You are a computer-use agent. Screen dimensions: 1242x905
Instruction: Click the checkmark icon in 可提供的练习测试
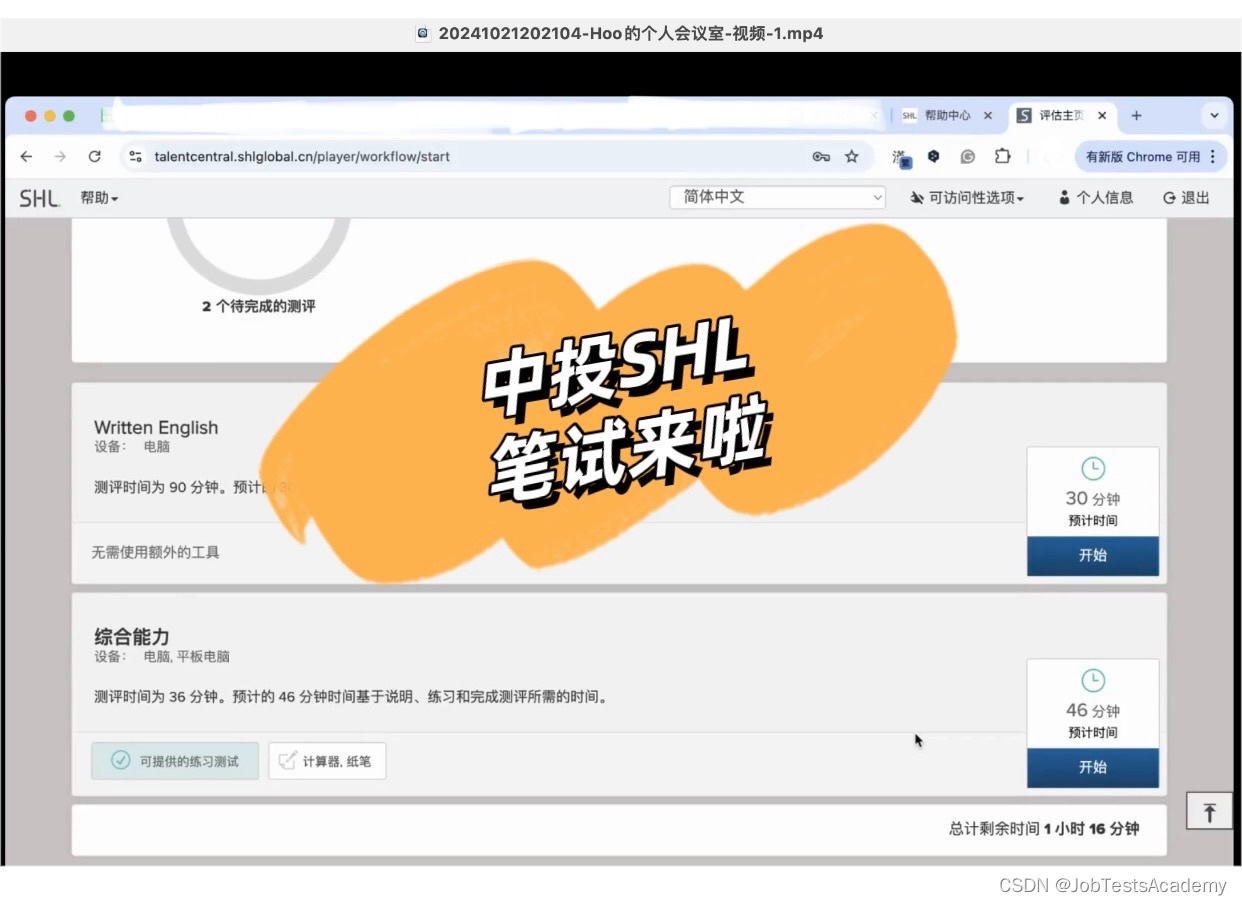(x=120, y=761)
